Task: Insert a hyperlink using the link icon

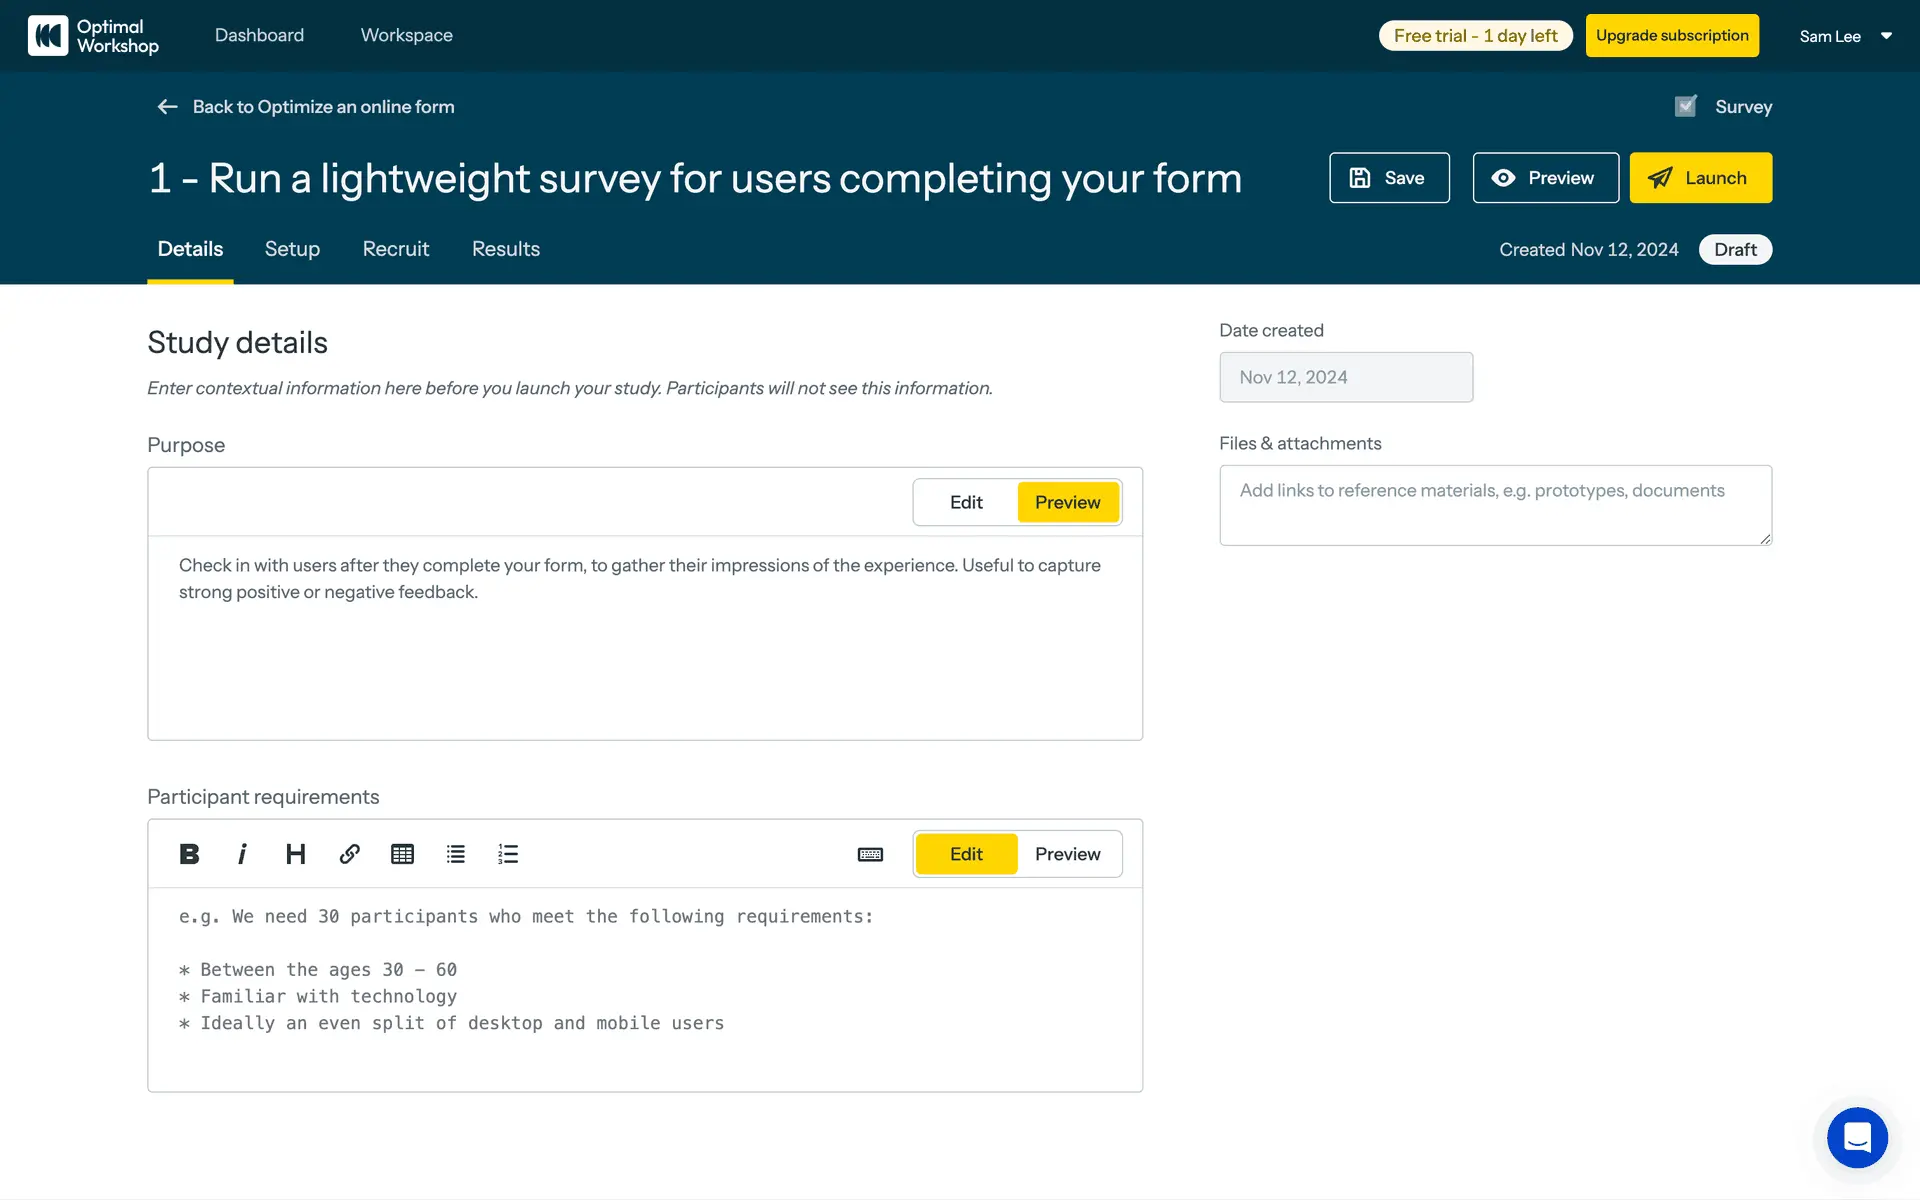Action: (349, 854)
